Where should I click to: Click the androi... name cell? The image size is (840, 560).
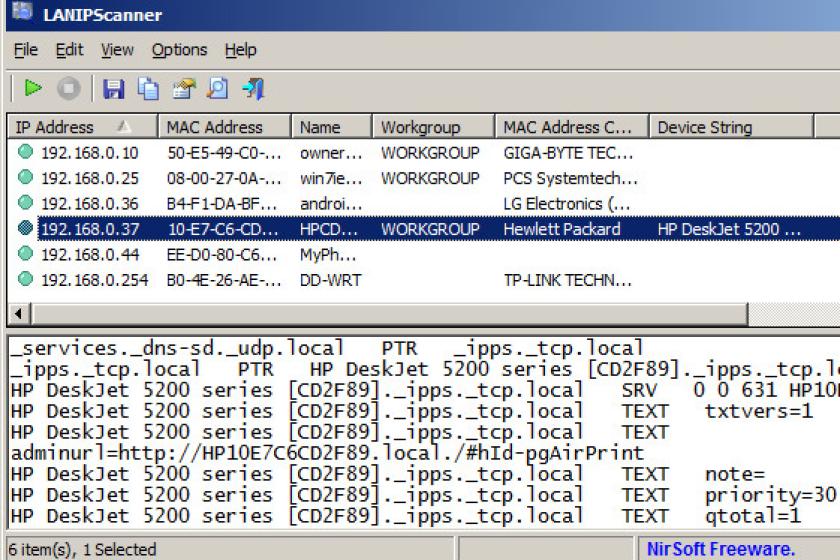pyautogui.click(x=331, y=204)
